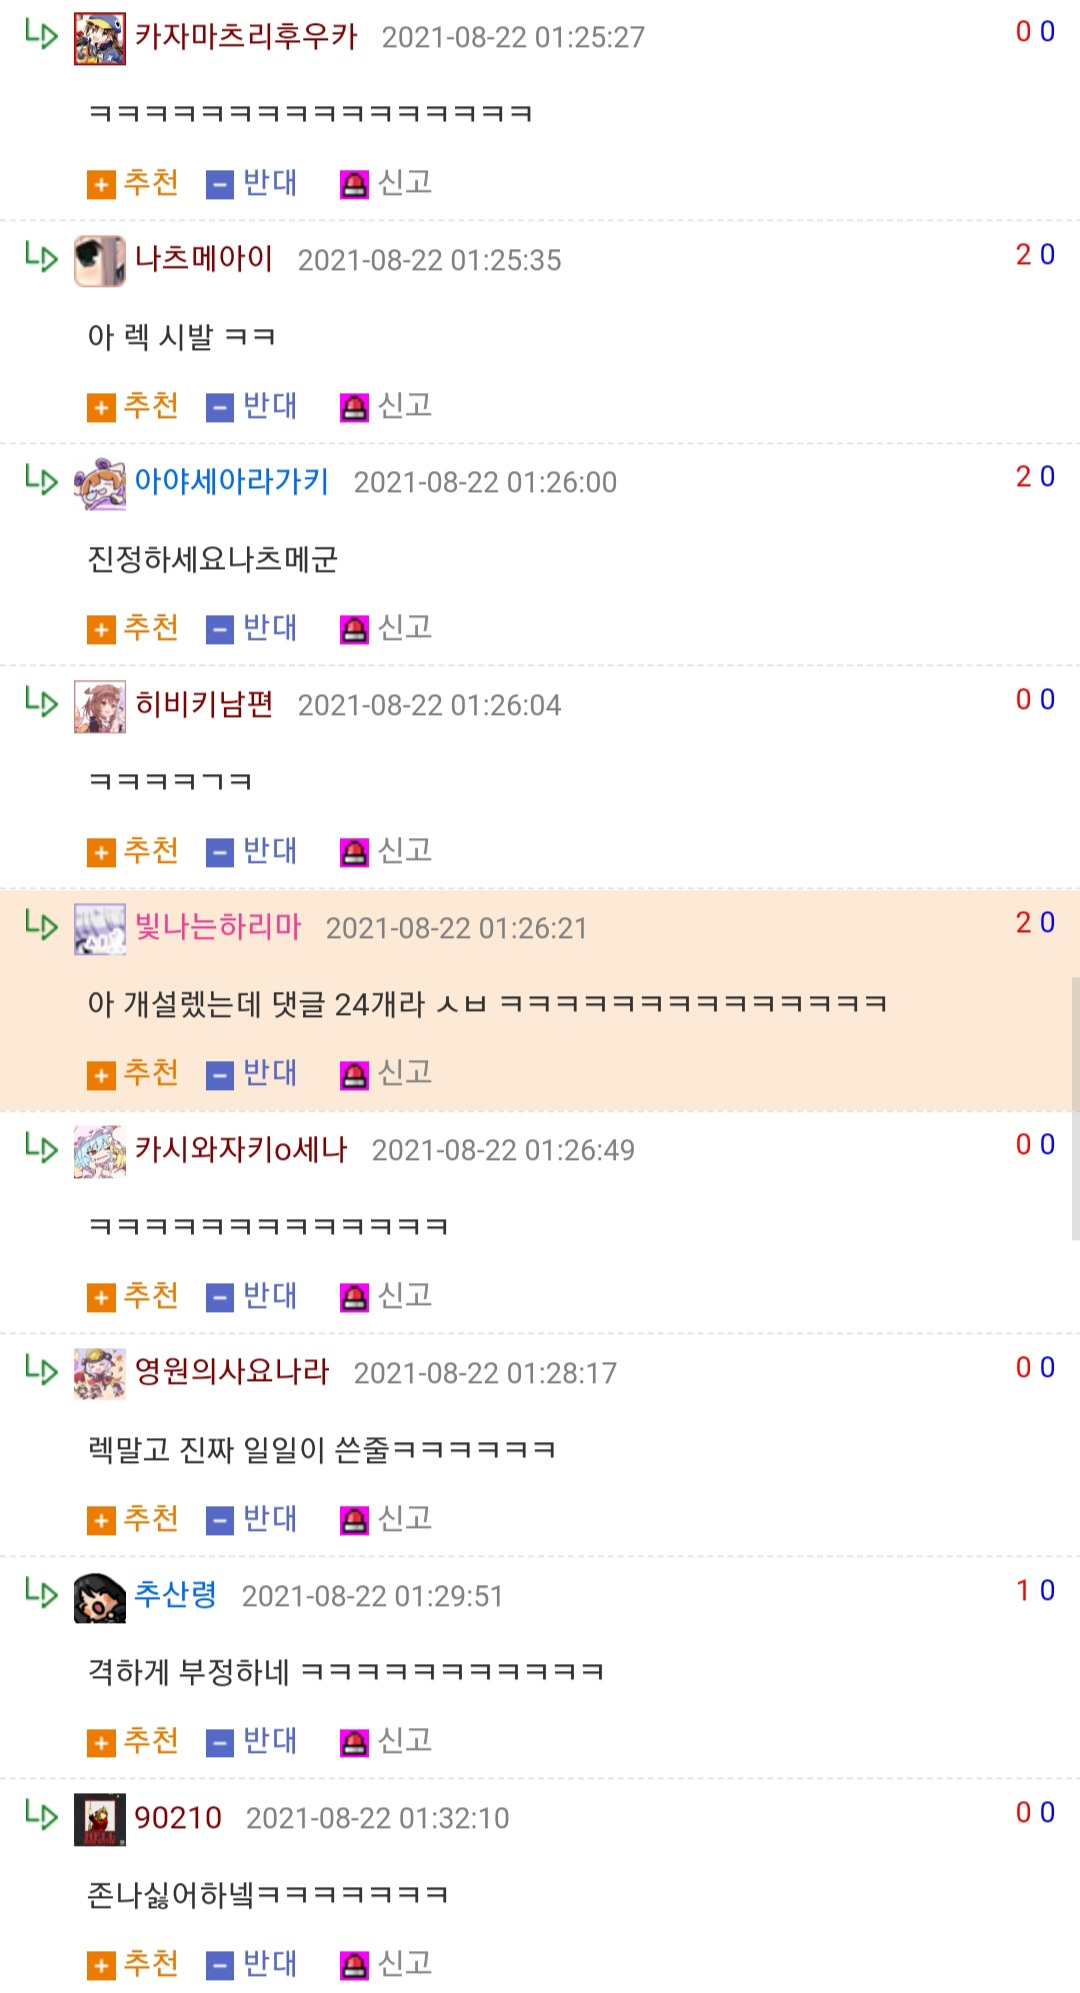
Task: Click the scrollbar on the right edge
Action: coord(1075,1108)
